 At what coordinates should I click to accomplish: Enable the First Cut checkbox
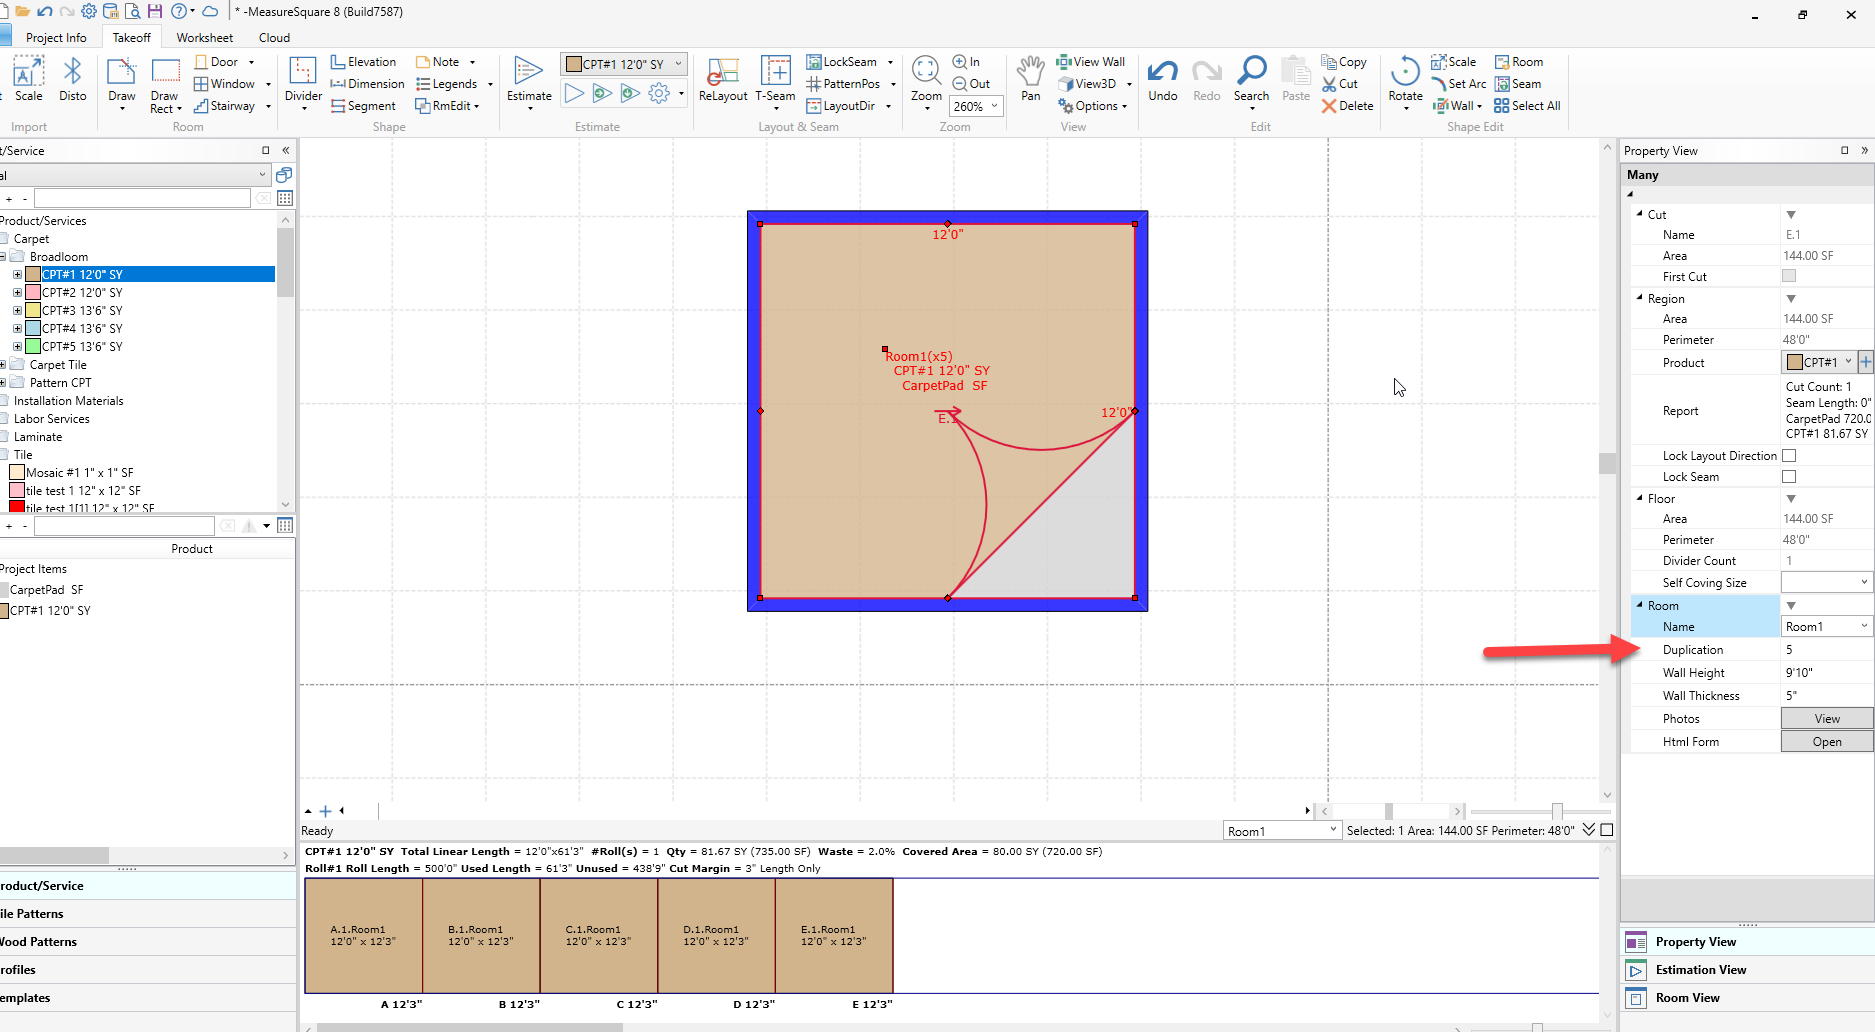point(1789,276)
